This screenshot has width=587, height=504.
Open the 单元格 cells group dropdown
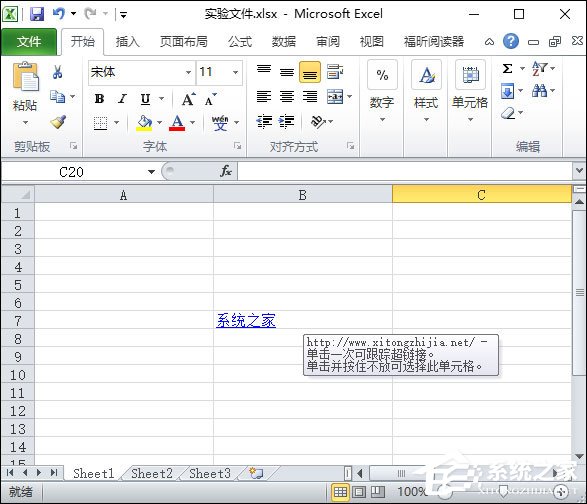pos(471,119)
